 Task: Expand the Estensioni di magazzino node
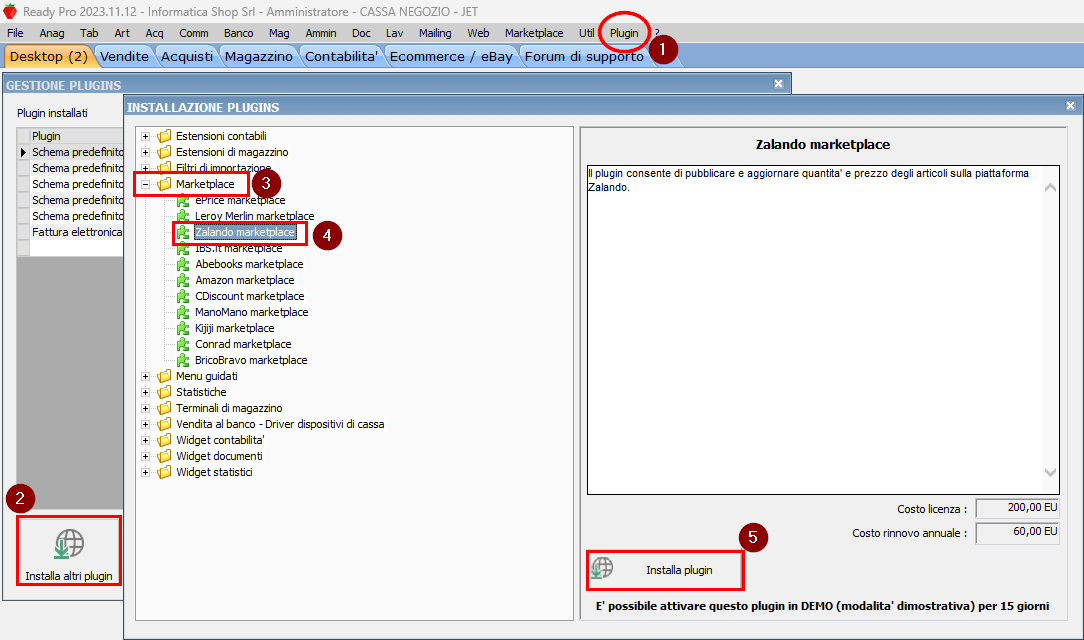(x=145, y=152)
